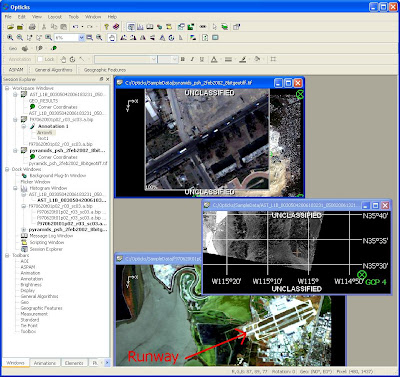Collapse the pyramids_psh workspace window node

(x=15, y=151)
